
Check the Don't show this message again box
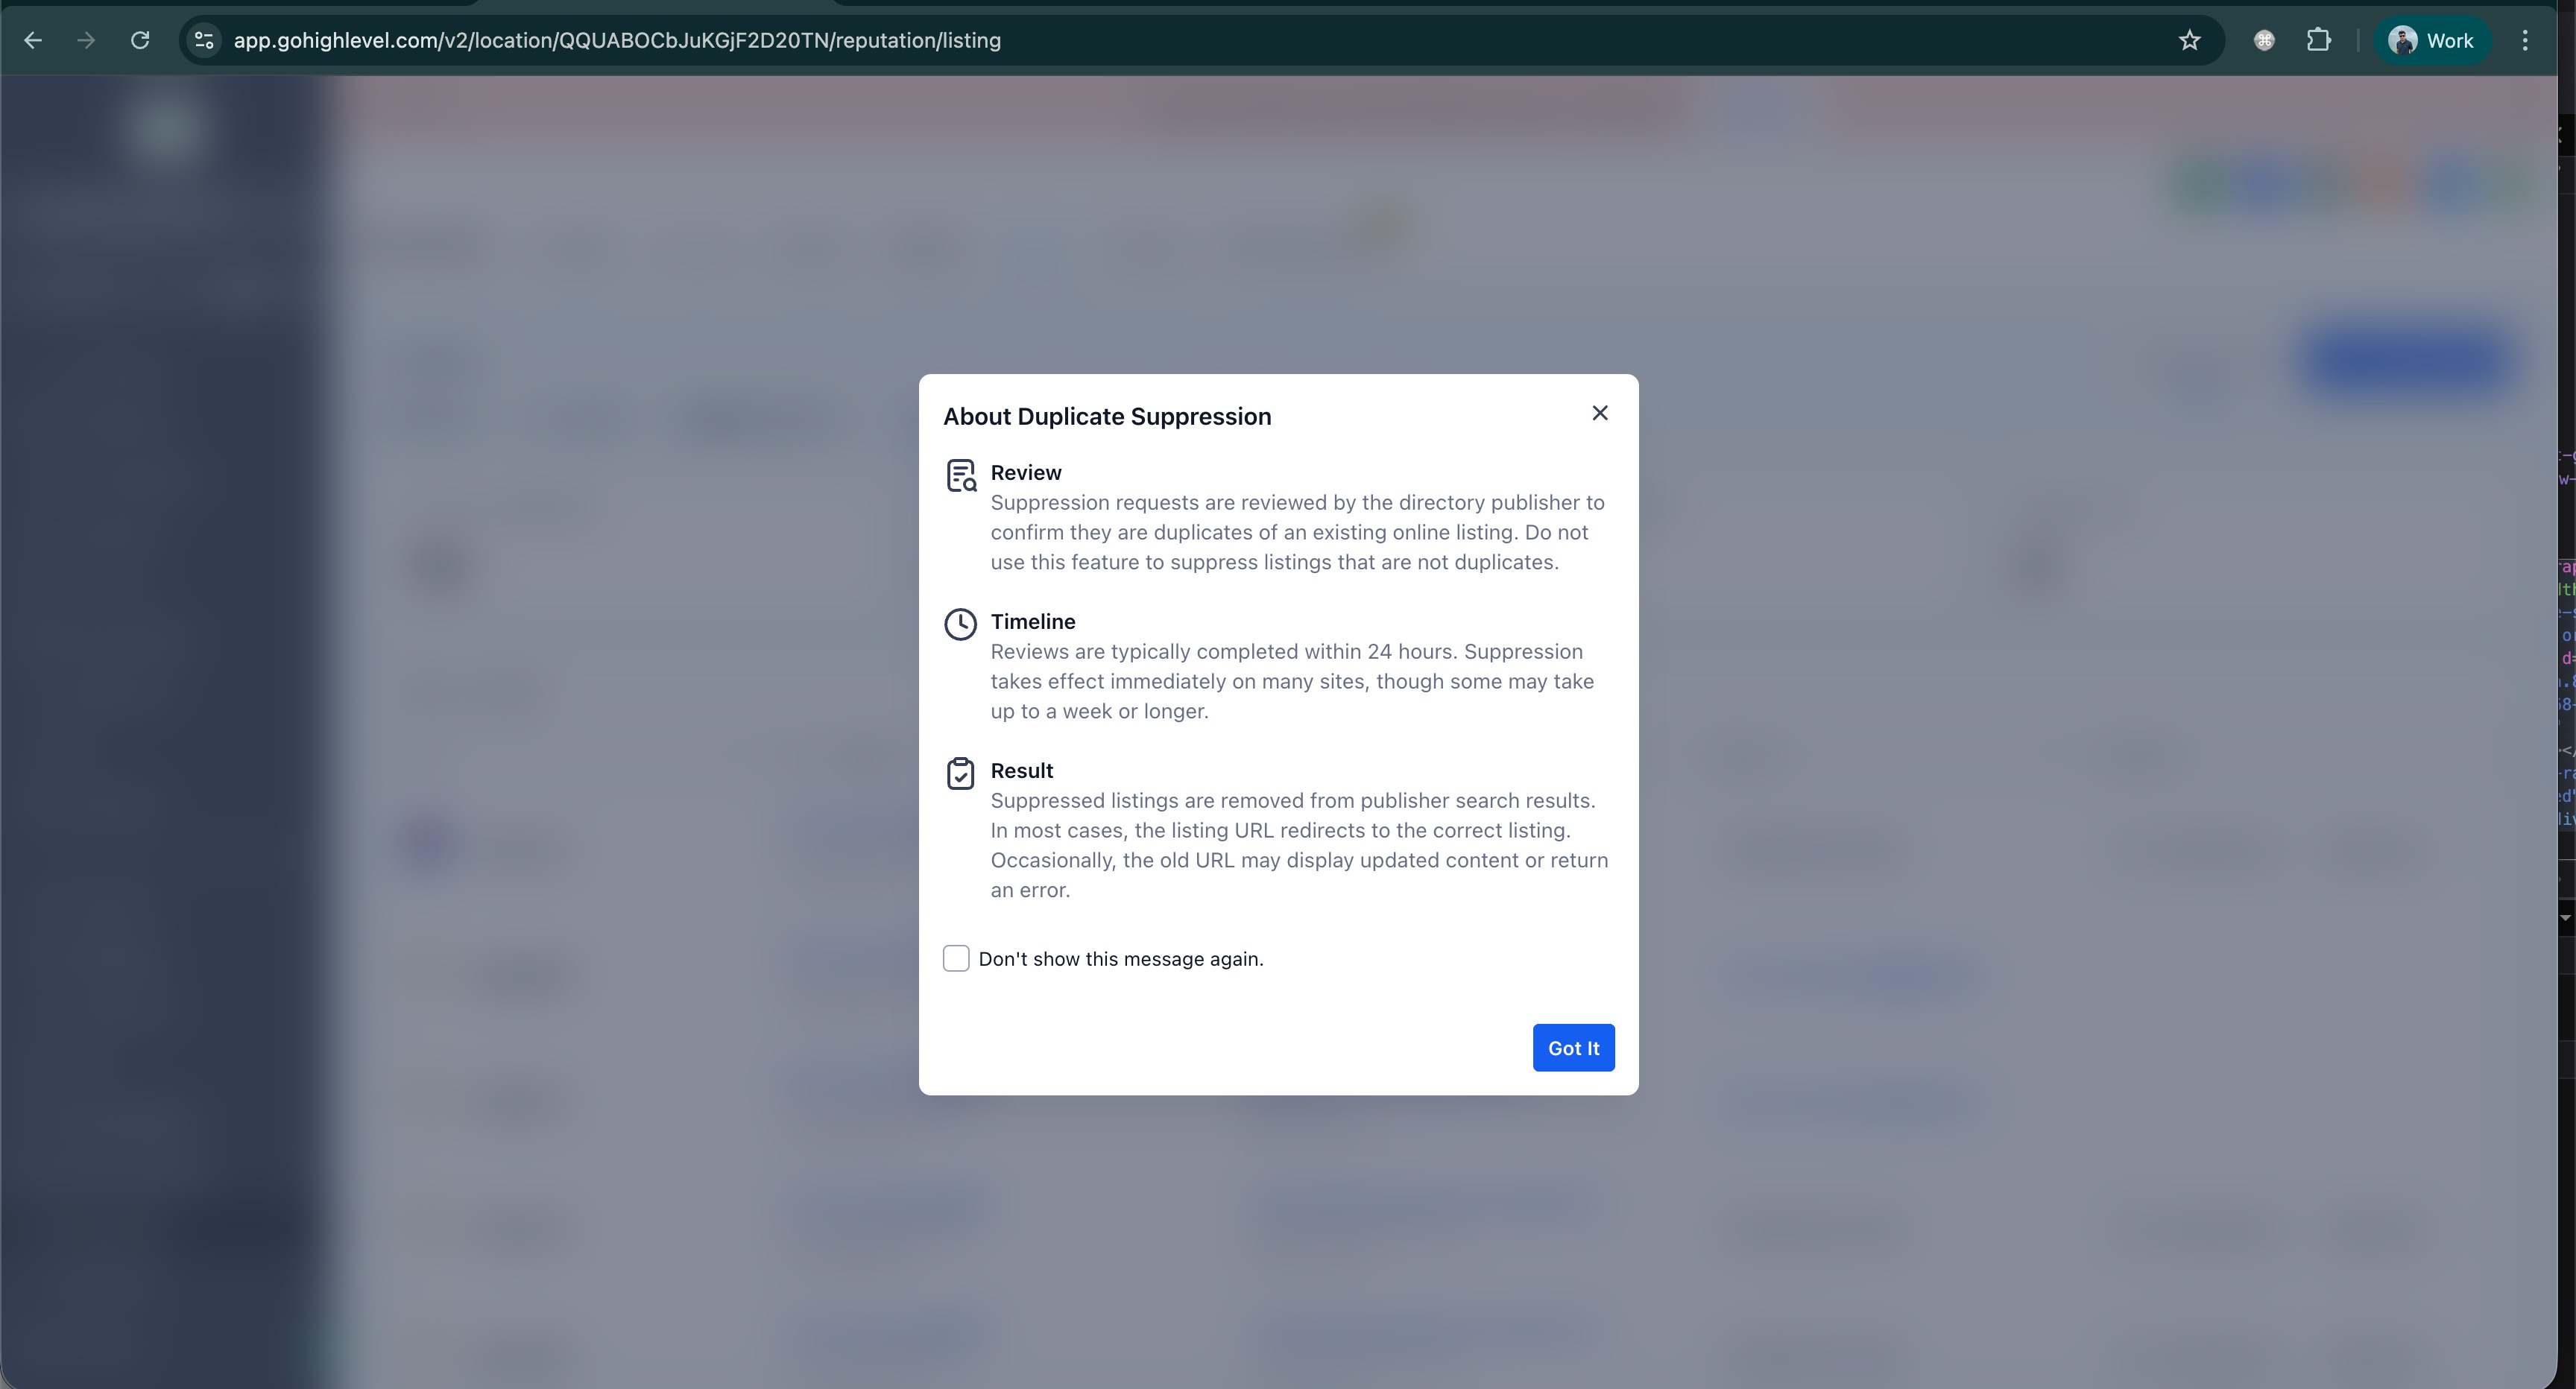[x=956, y=958]
